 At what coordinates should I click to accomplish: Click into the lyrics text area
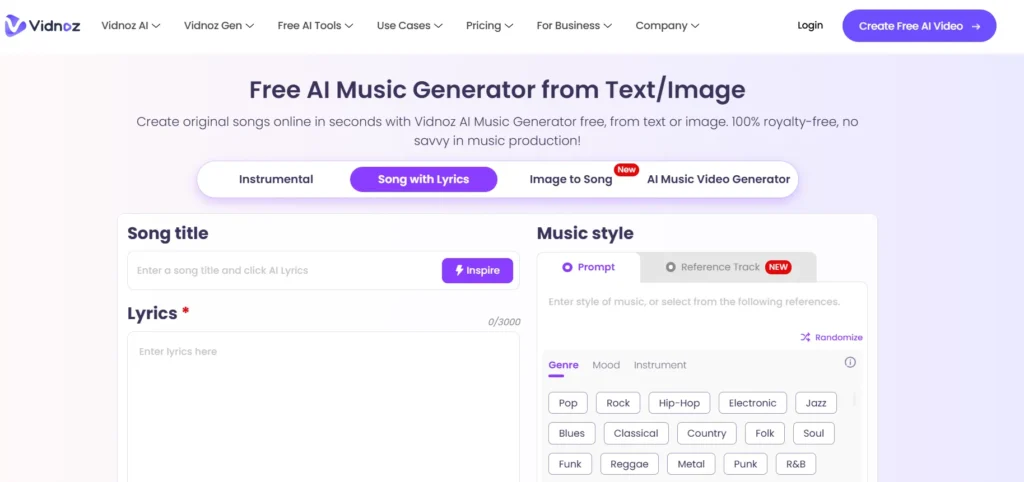[323, 406]
